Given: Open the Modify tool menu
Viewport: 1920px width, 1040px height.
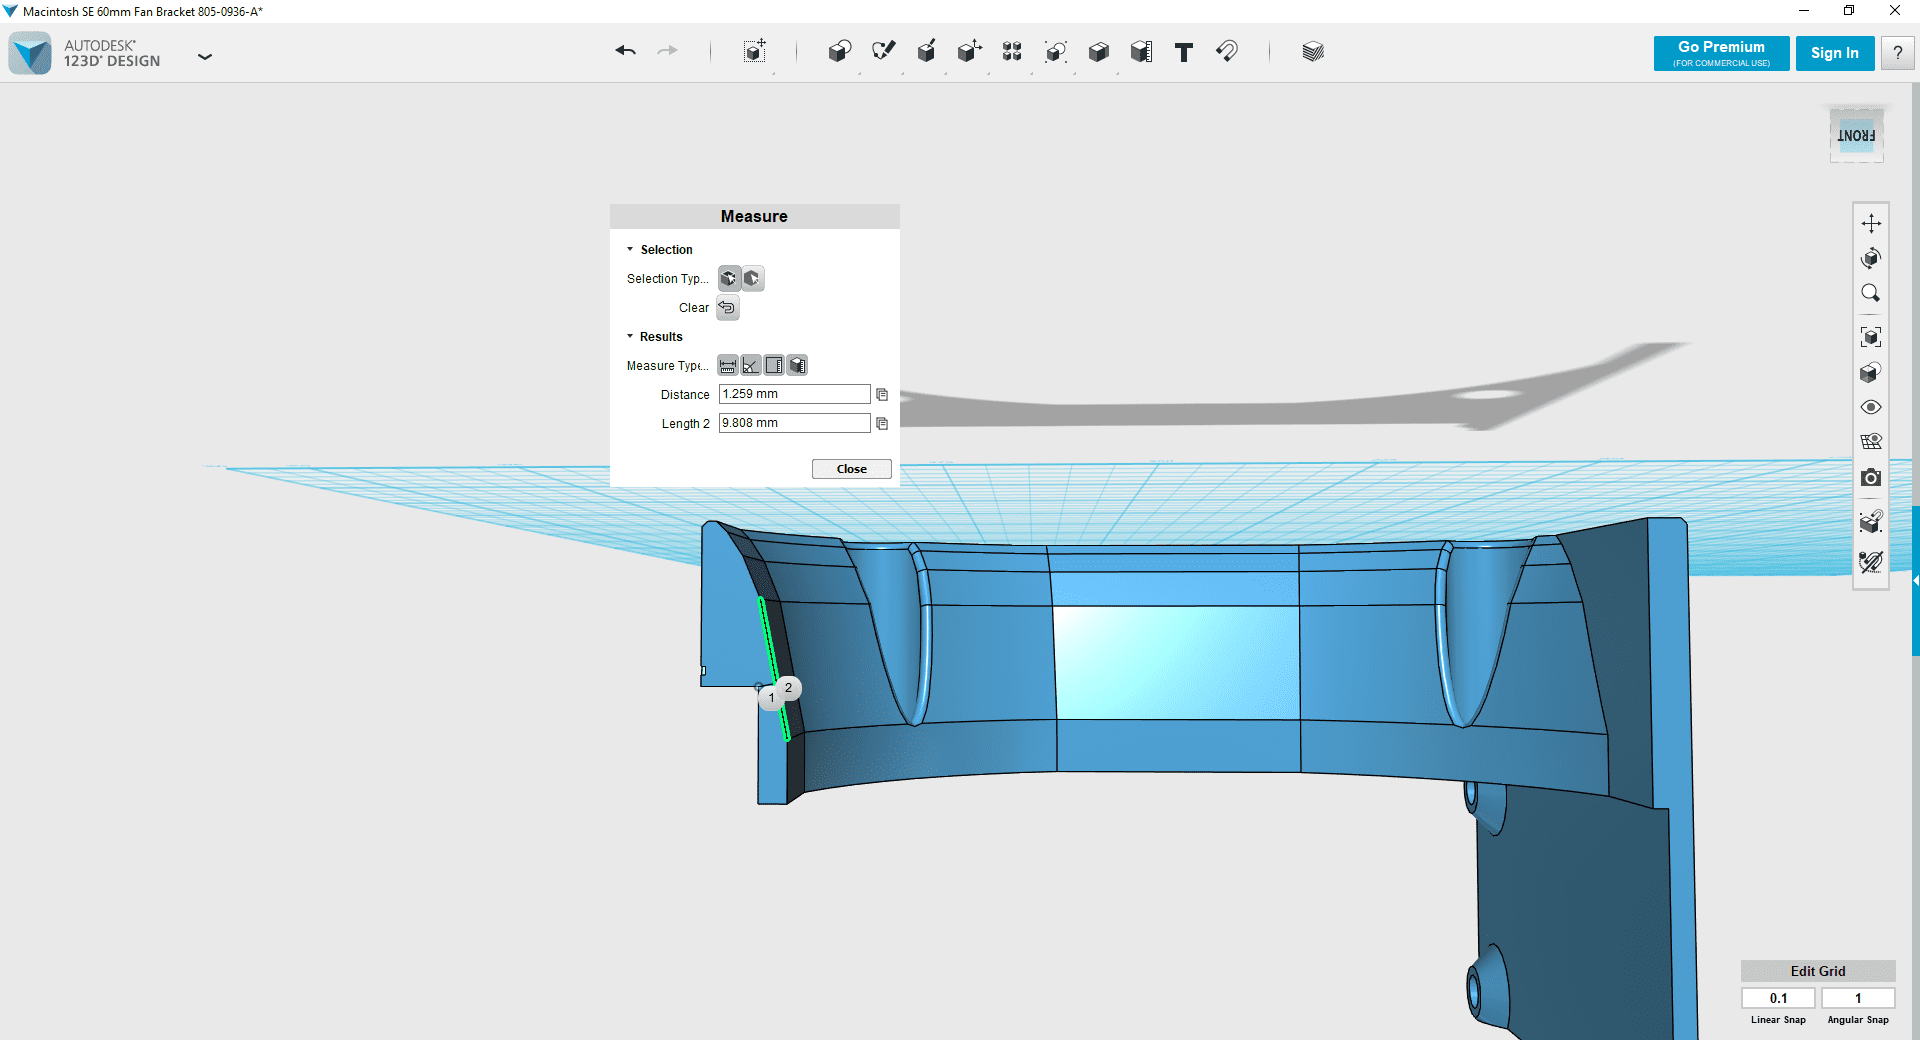Looking at the screenshot, I should (969, 52).
